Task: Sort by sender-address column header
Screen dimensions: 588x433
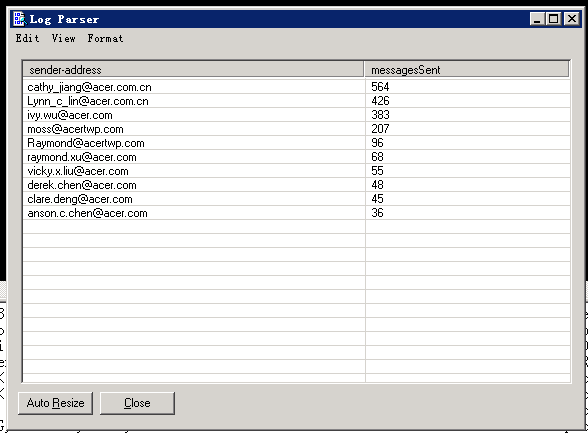Action: 194,70
